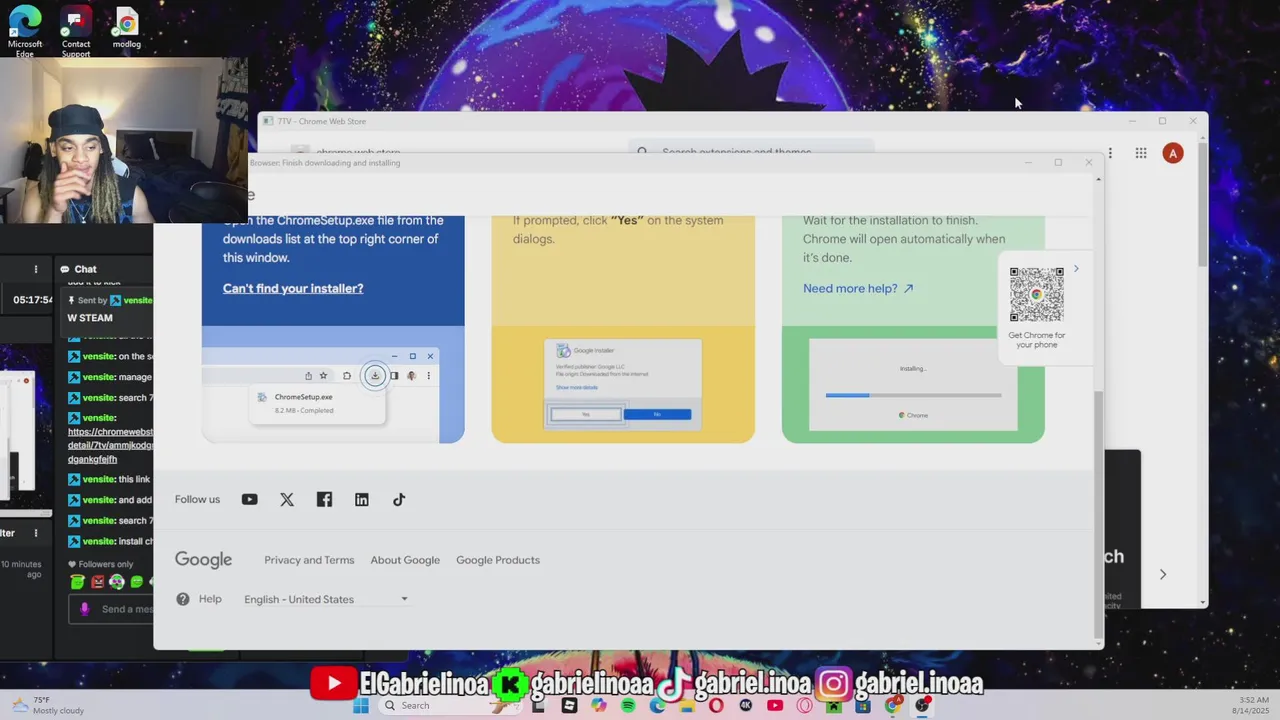
Task: Click the Google Installer dialog illustration
Action: 623,384
